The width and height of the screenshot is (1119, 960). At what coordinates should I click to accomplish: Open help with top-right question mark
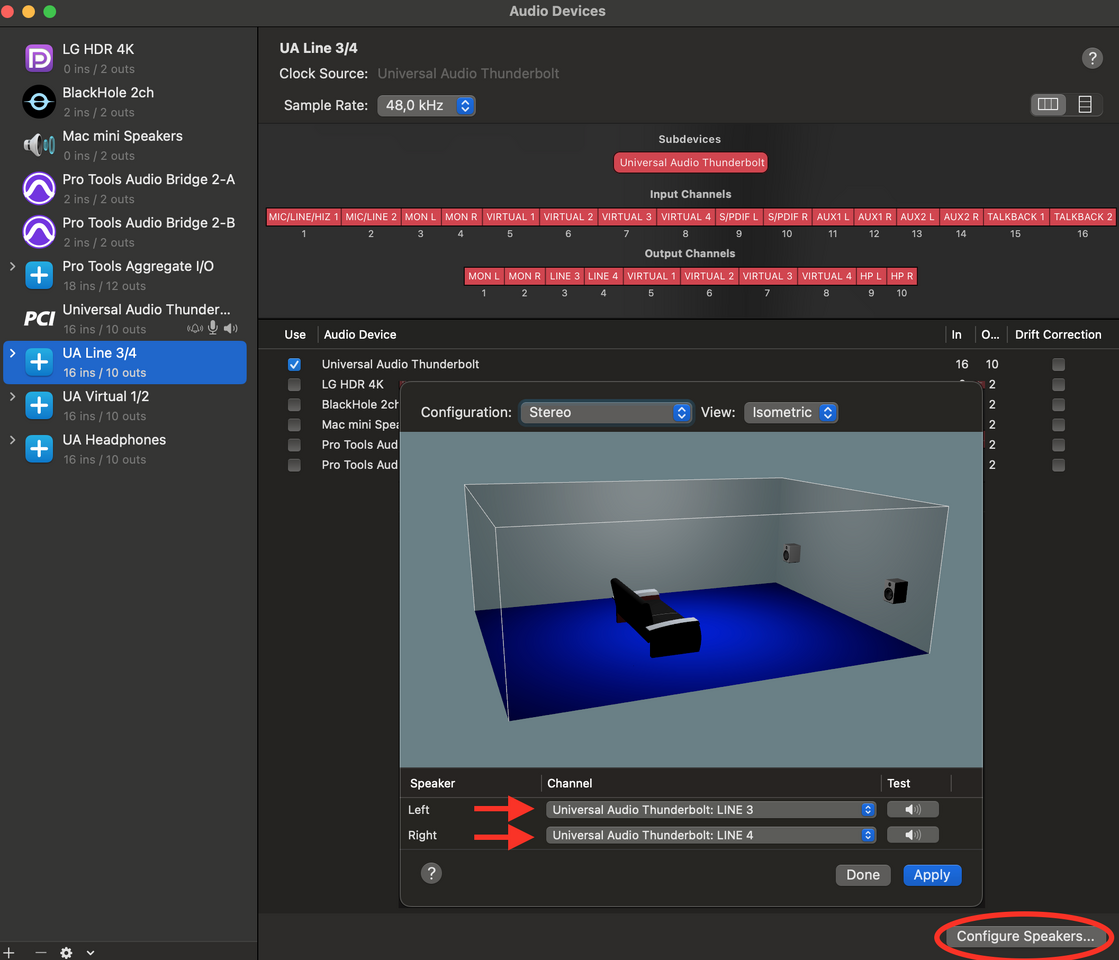(1092, 58)
